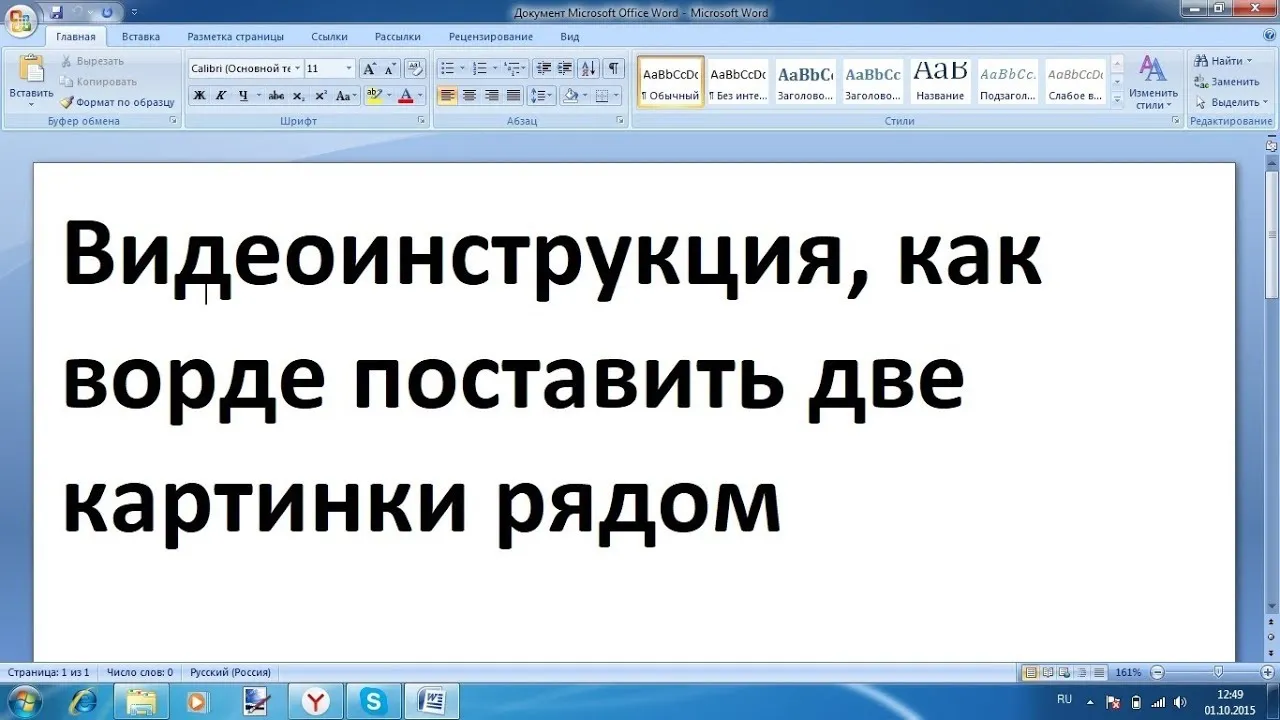
Task: Center the text
Action: (x=470, y=96)
